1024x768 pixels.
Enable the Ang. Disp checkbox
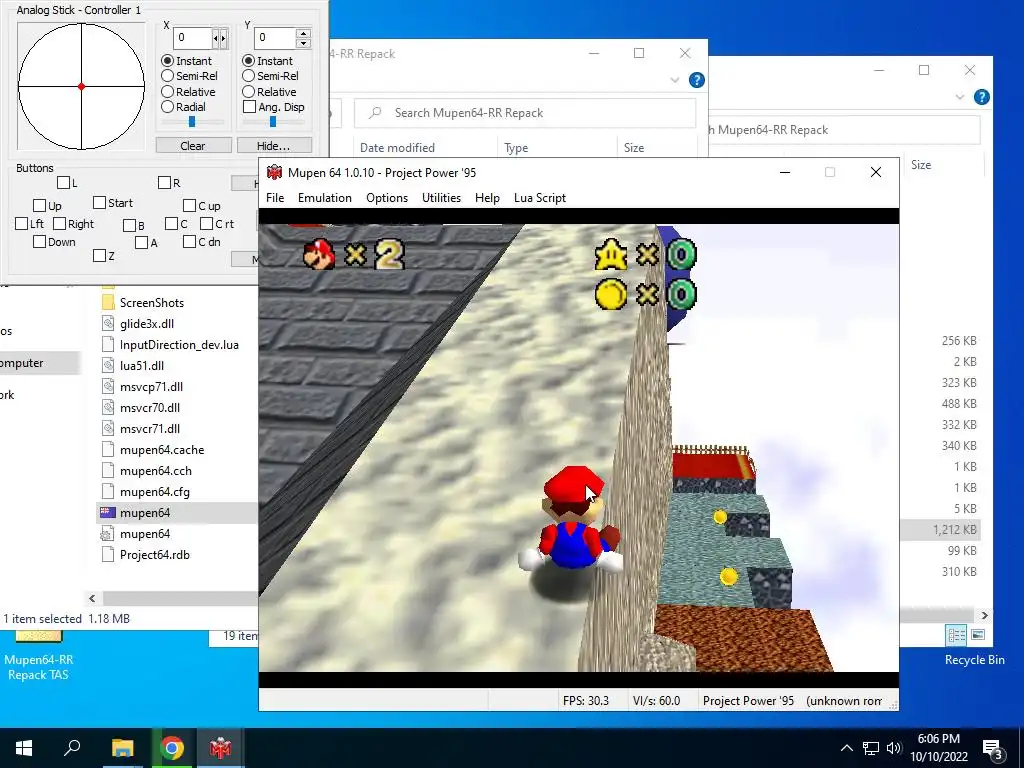[249, 106]
